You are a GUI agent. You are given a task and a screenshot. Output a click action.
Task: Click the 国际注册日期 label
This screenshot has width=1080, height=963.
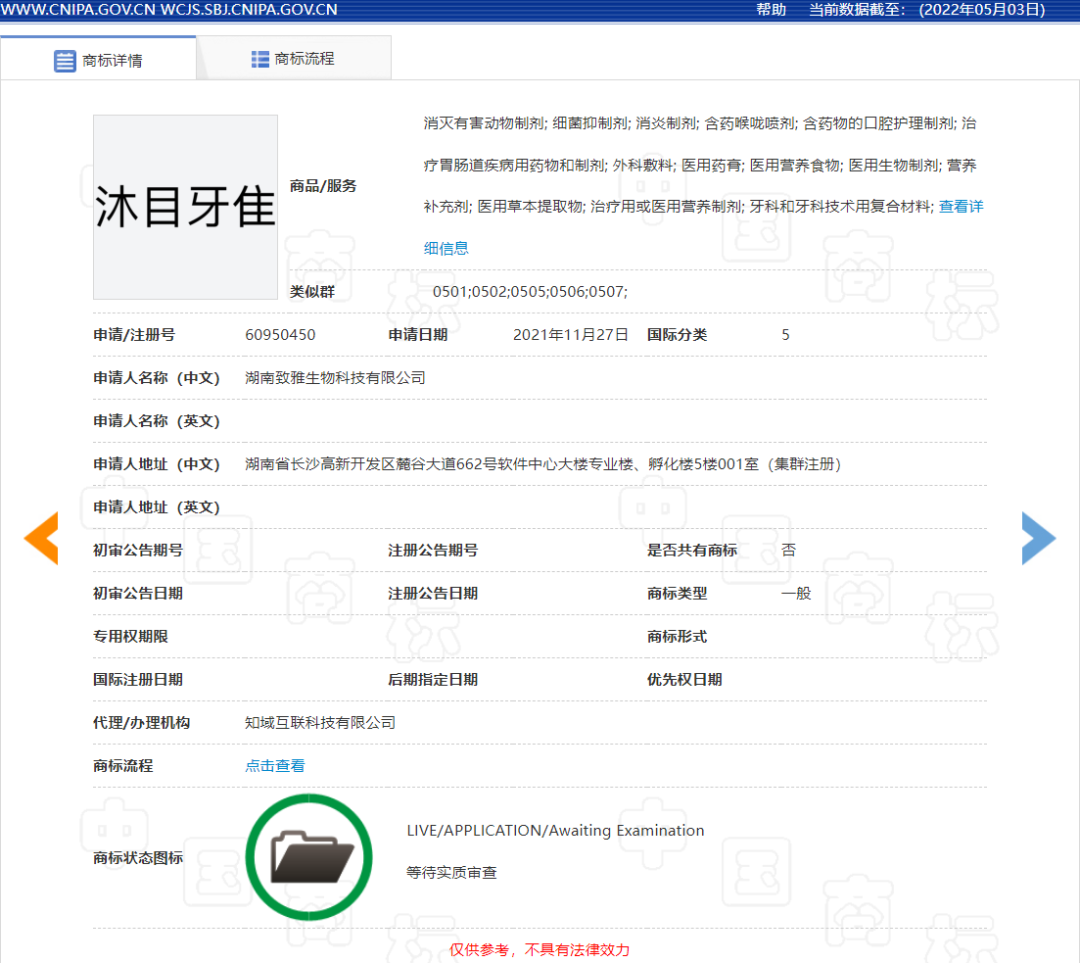(x=138, y=679)
